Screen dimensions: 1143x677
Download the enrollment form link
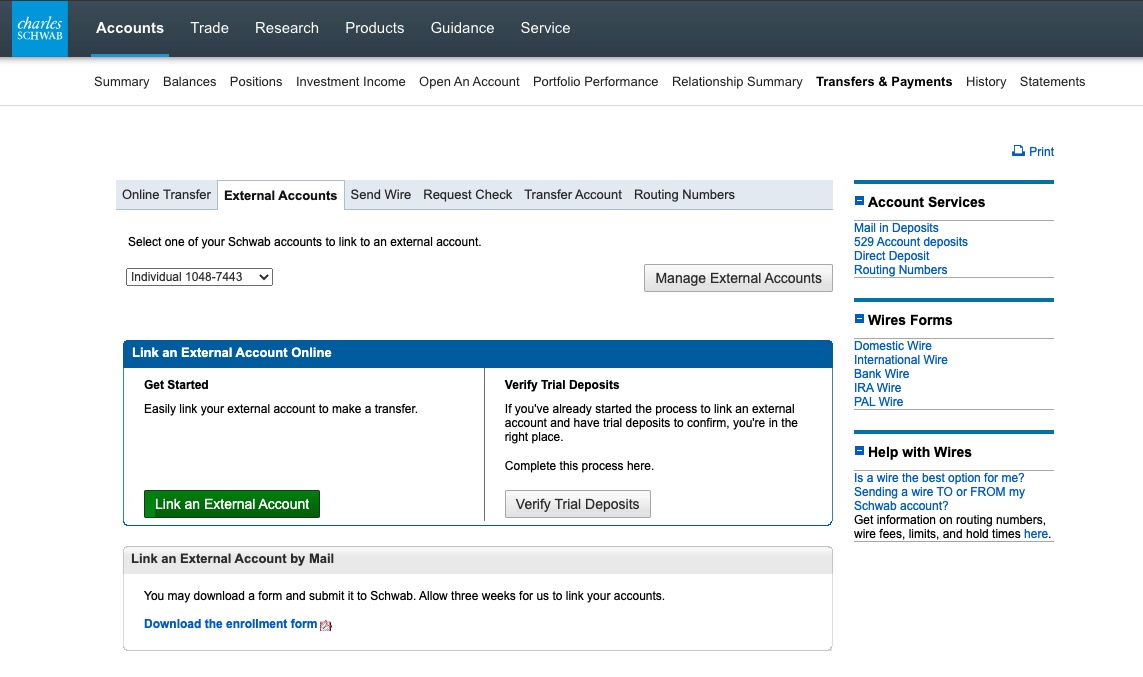pyautogui.click(x=230, y=624)
